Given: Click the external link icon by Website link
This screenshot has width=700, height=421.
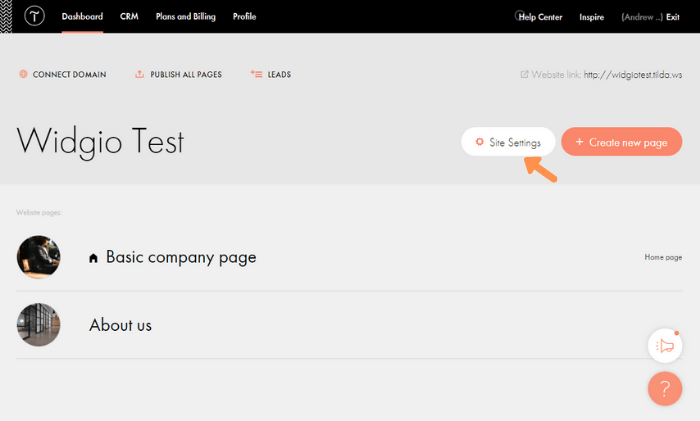Looking at the screenshot, I should tap(524, 74).
